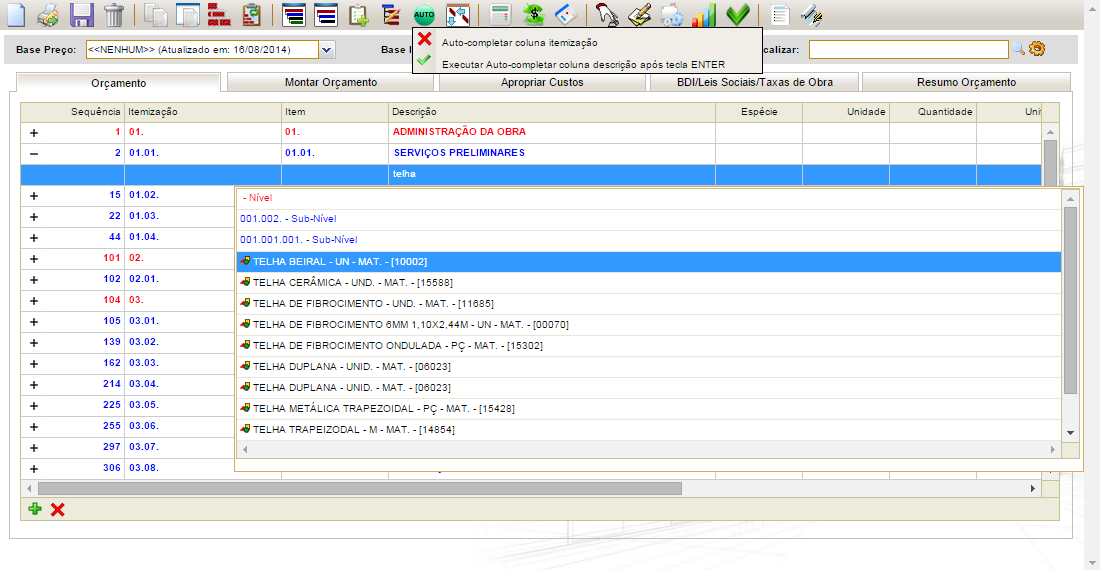The height and width of the screenshot is (570, 1100).
Task: Select '001.002. - Sub-Nível' entry
Action: point(649,219)
